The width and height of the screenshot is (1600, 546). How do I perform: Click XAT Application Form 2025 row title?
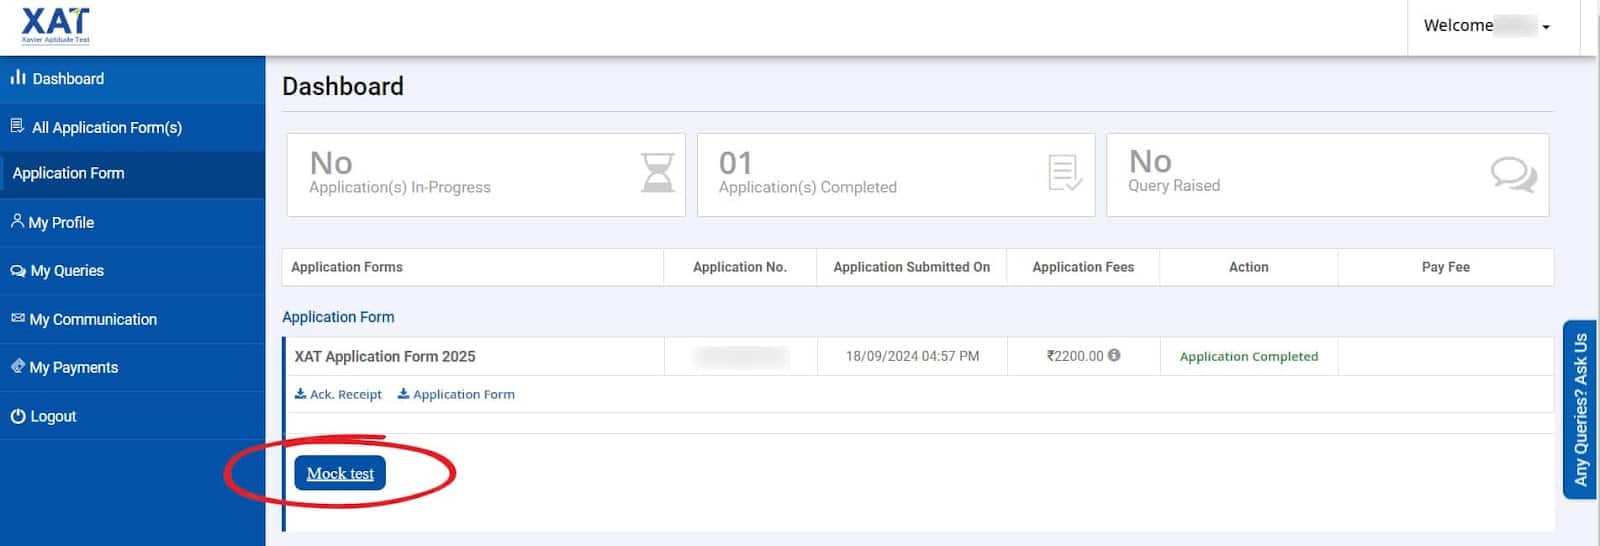pyautogui.click(x=385, y=356)
